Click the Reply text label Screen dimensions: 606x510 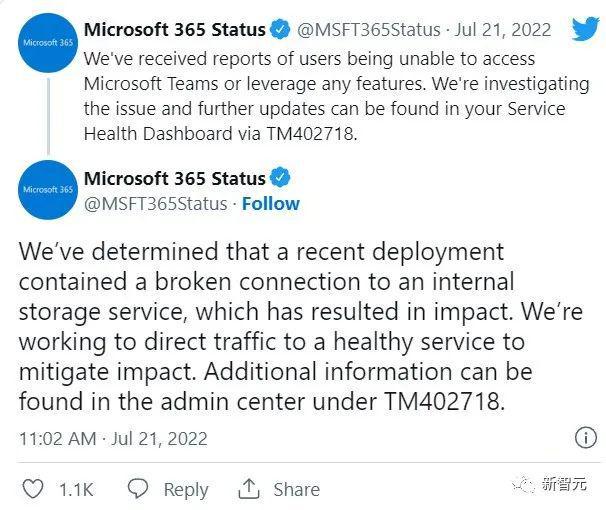(186, 489)
